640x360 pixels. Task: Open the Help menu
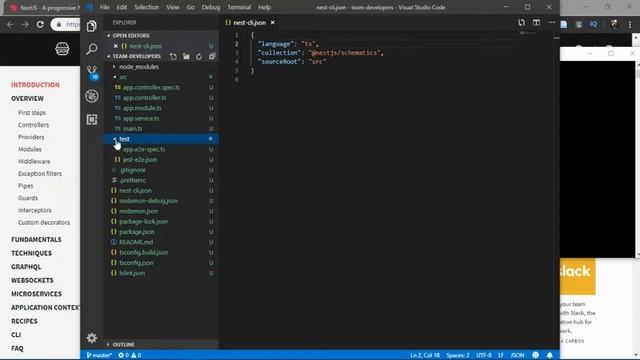click(264, 7)
